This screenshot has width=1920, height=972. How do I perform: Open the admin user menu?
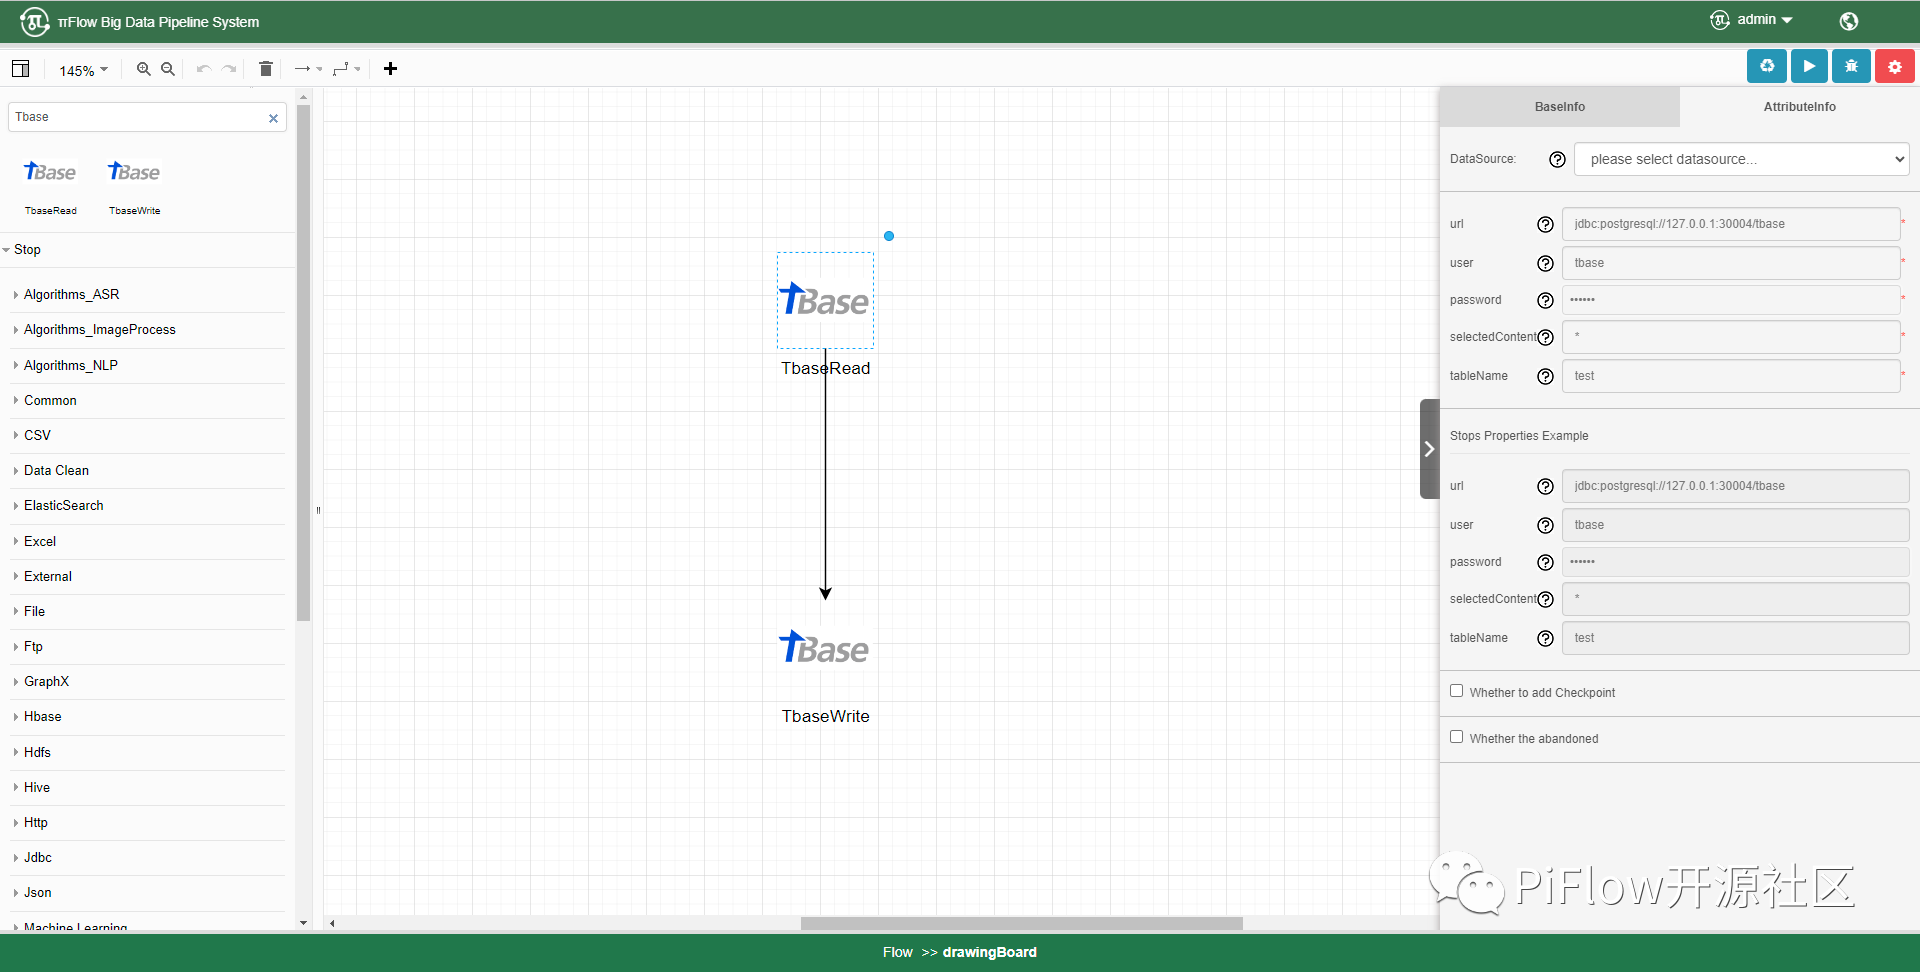point(1752,20)
